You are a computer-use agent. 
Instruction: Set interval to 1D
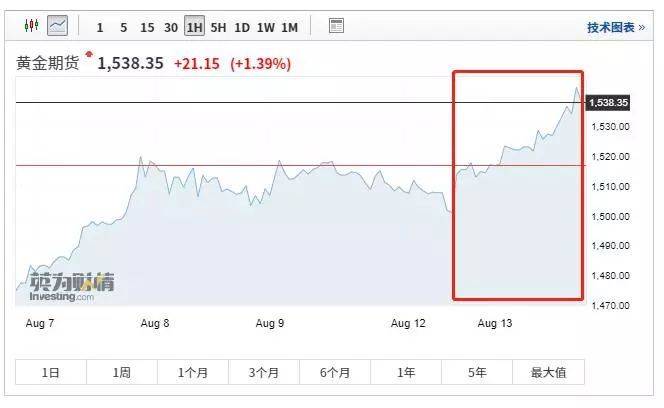click(x=242, y=27)
